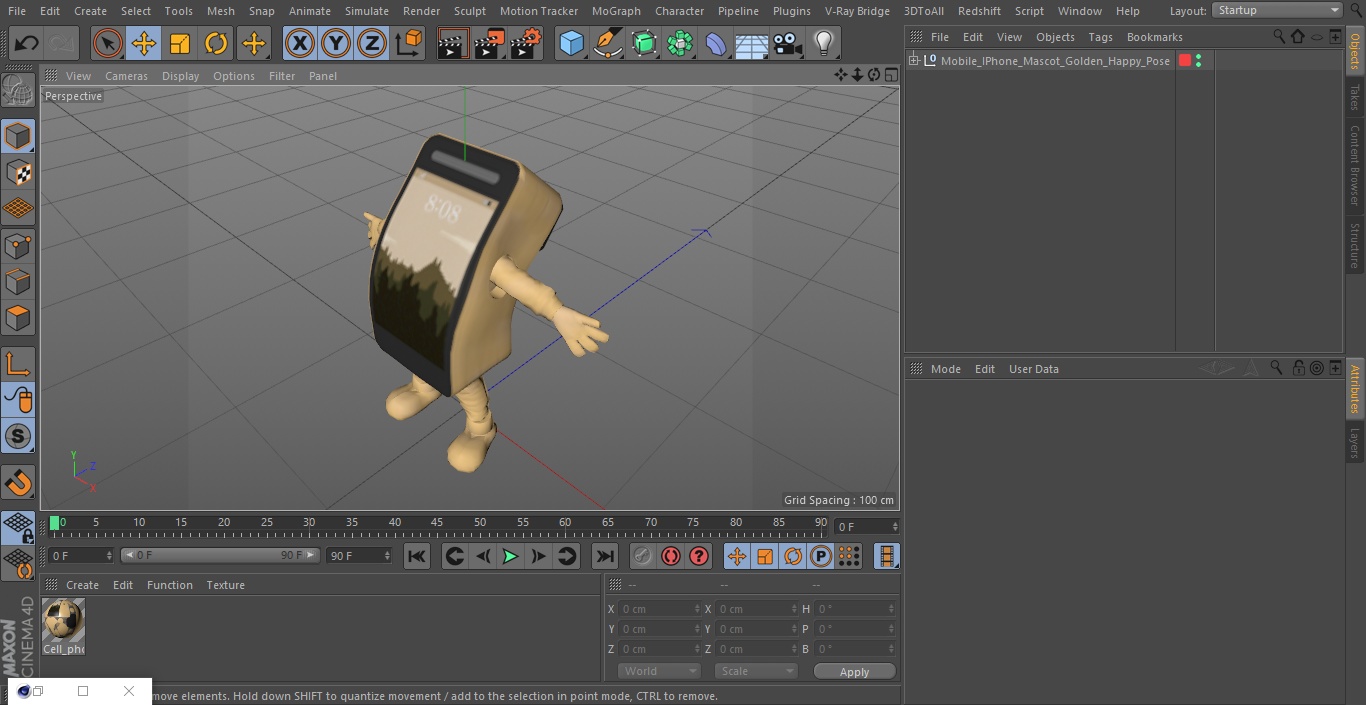Click the Apply button in coordinates
This screenshot has height=705, width=1366.
[x=854, y=671]
